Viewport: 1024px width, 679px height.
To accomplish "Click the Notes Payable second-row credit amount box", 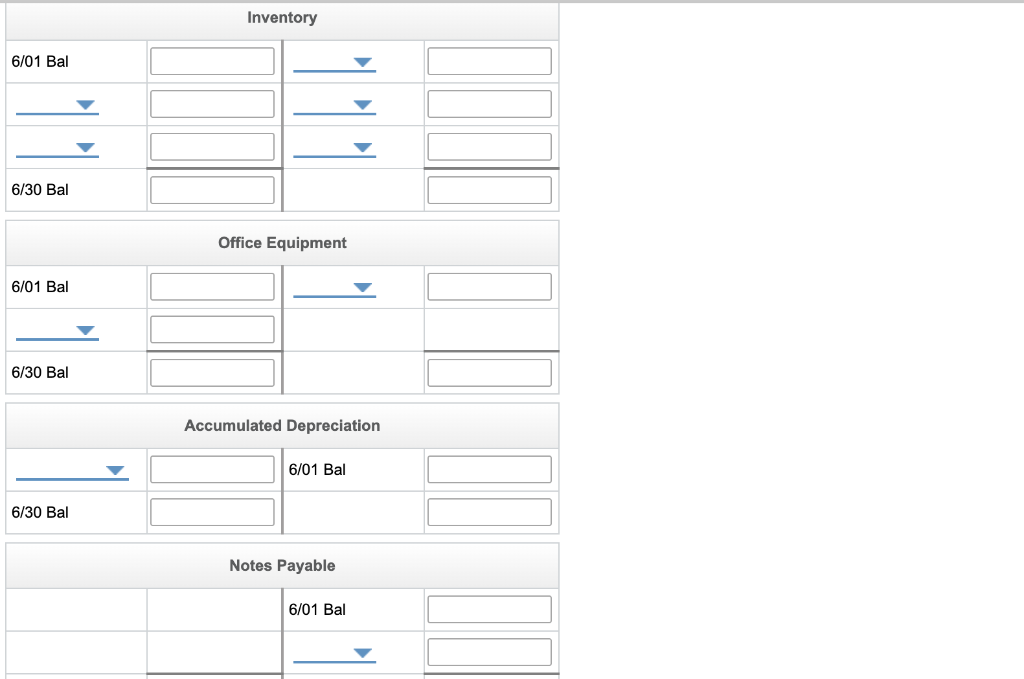I will click(489, 651).
